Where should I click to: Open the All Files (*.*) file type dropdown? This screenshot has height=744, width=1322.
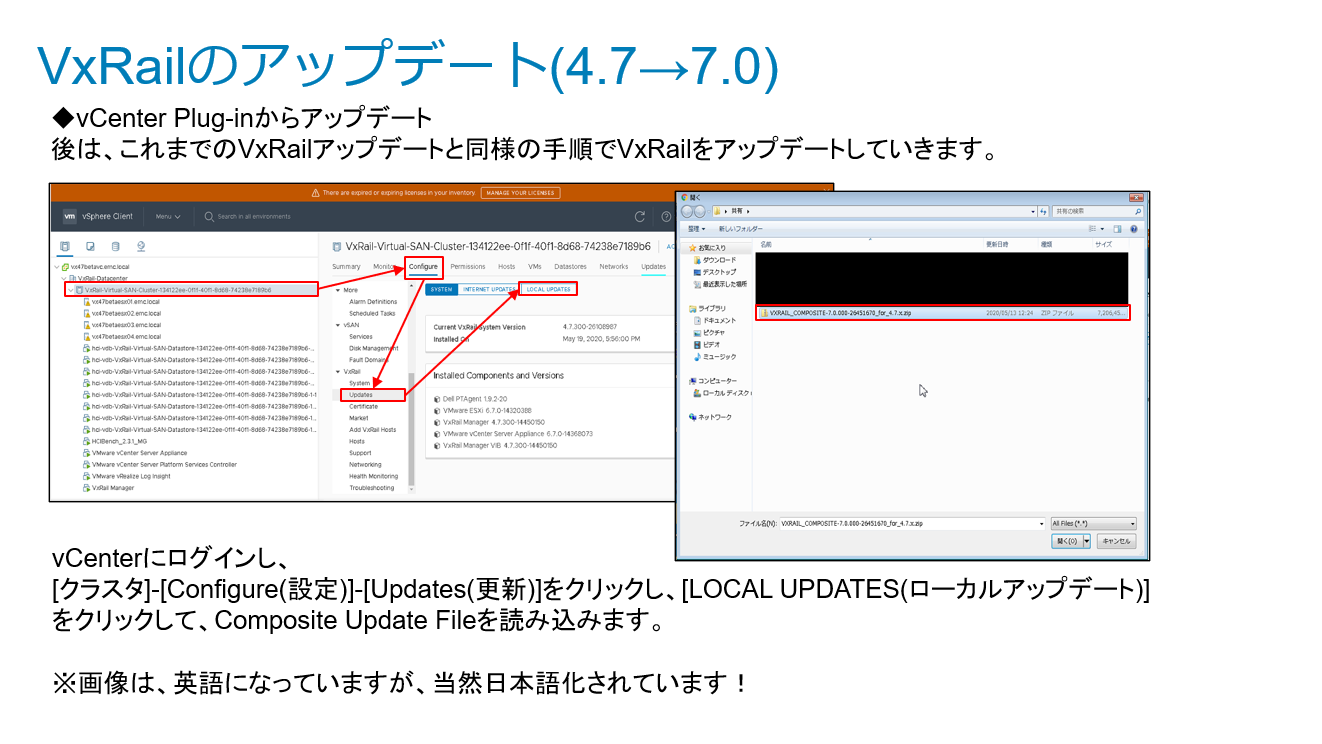(x=1093, y=523)
